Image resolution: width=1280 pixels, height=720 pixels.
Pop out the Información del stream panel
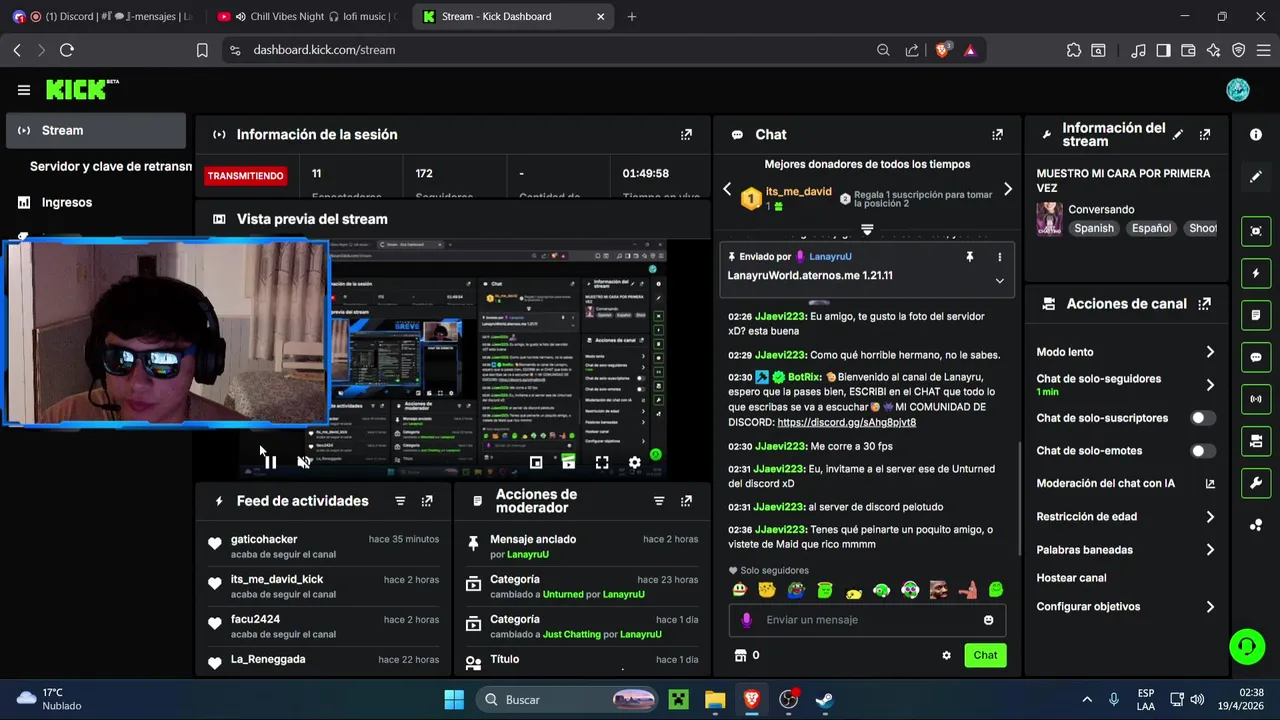pos(1205,134)
